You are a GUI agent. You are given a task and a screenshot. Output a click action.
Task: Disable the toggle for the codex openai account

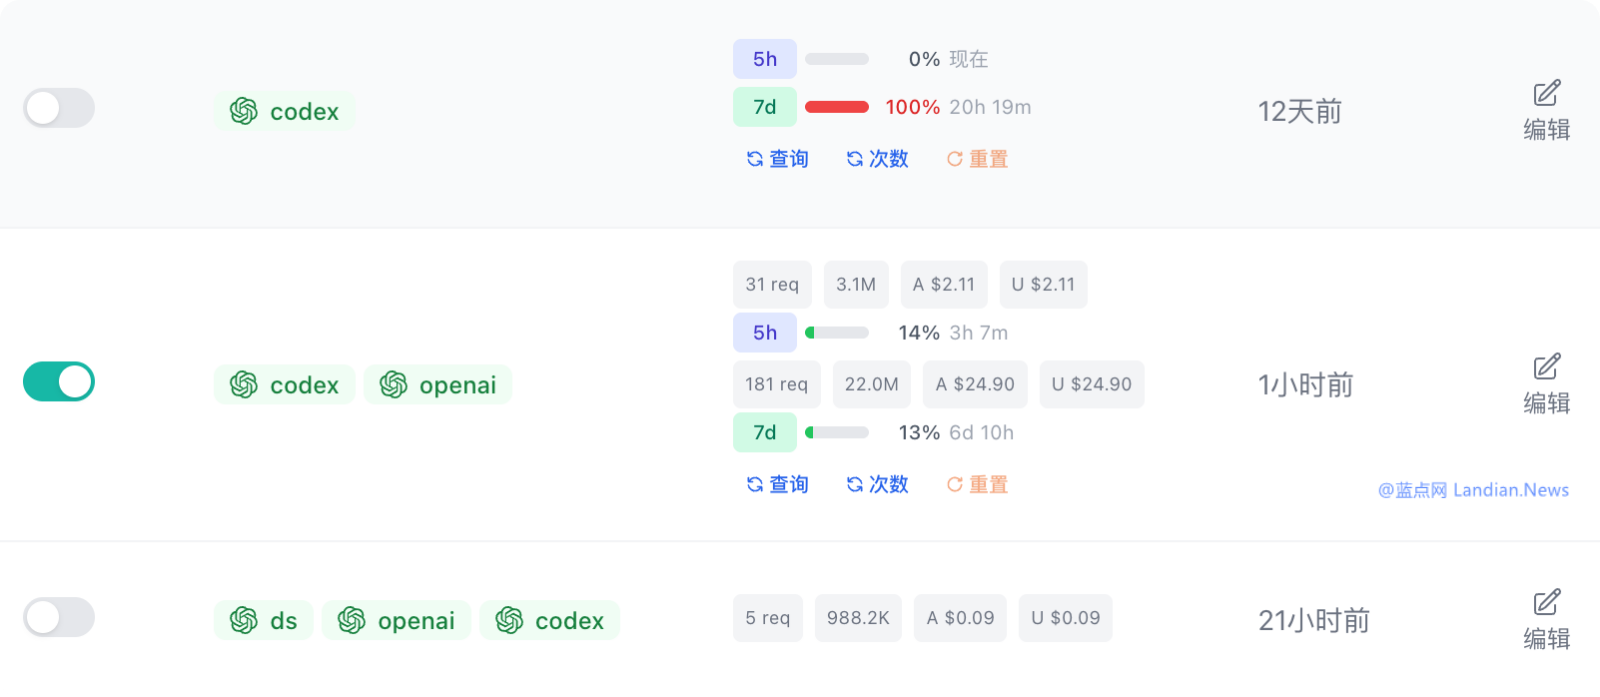coord(59,381)
